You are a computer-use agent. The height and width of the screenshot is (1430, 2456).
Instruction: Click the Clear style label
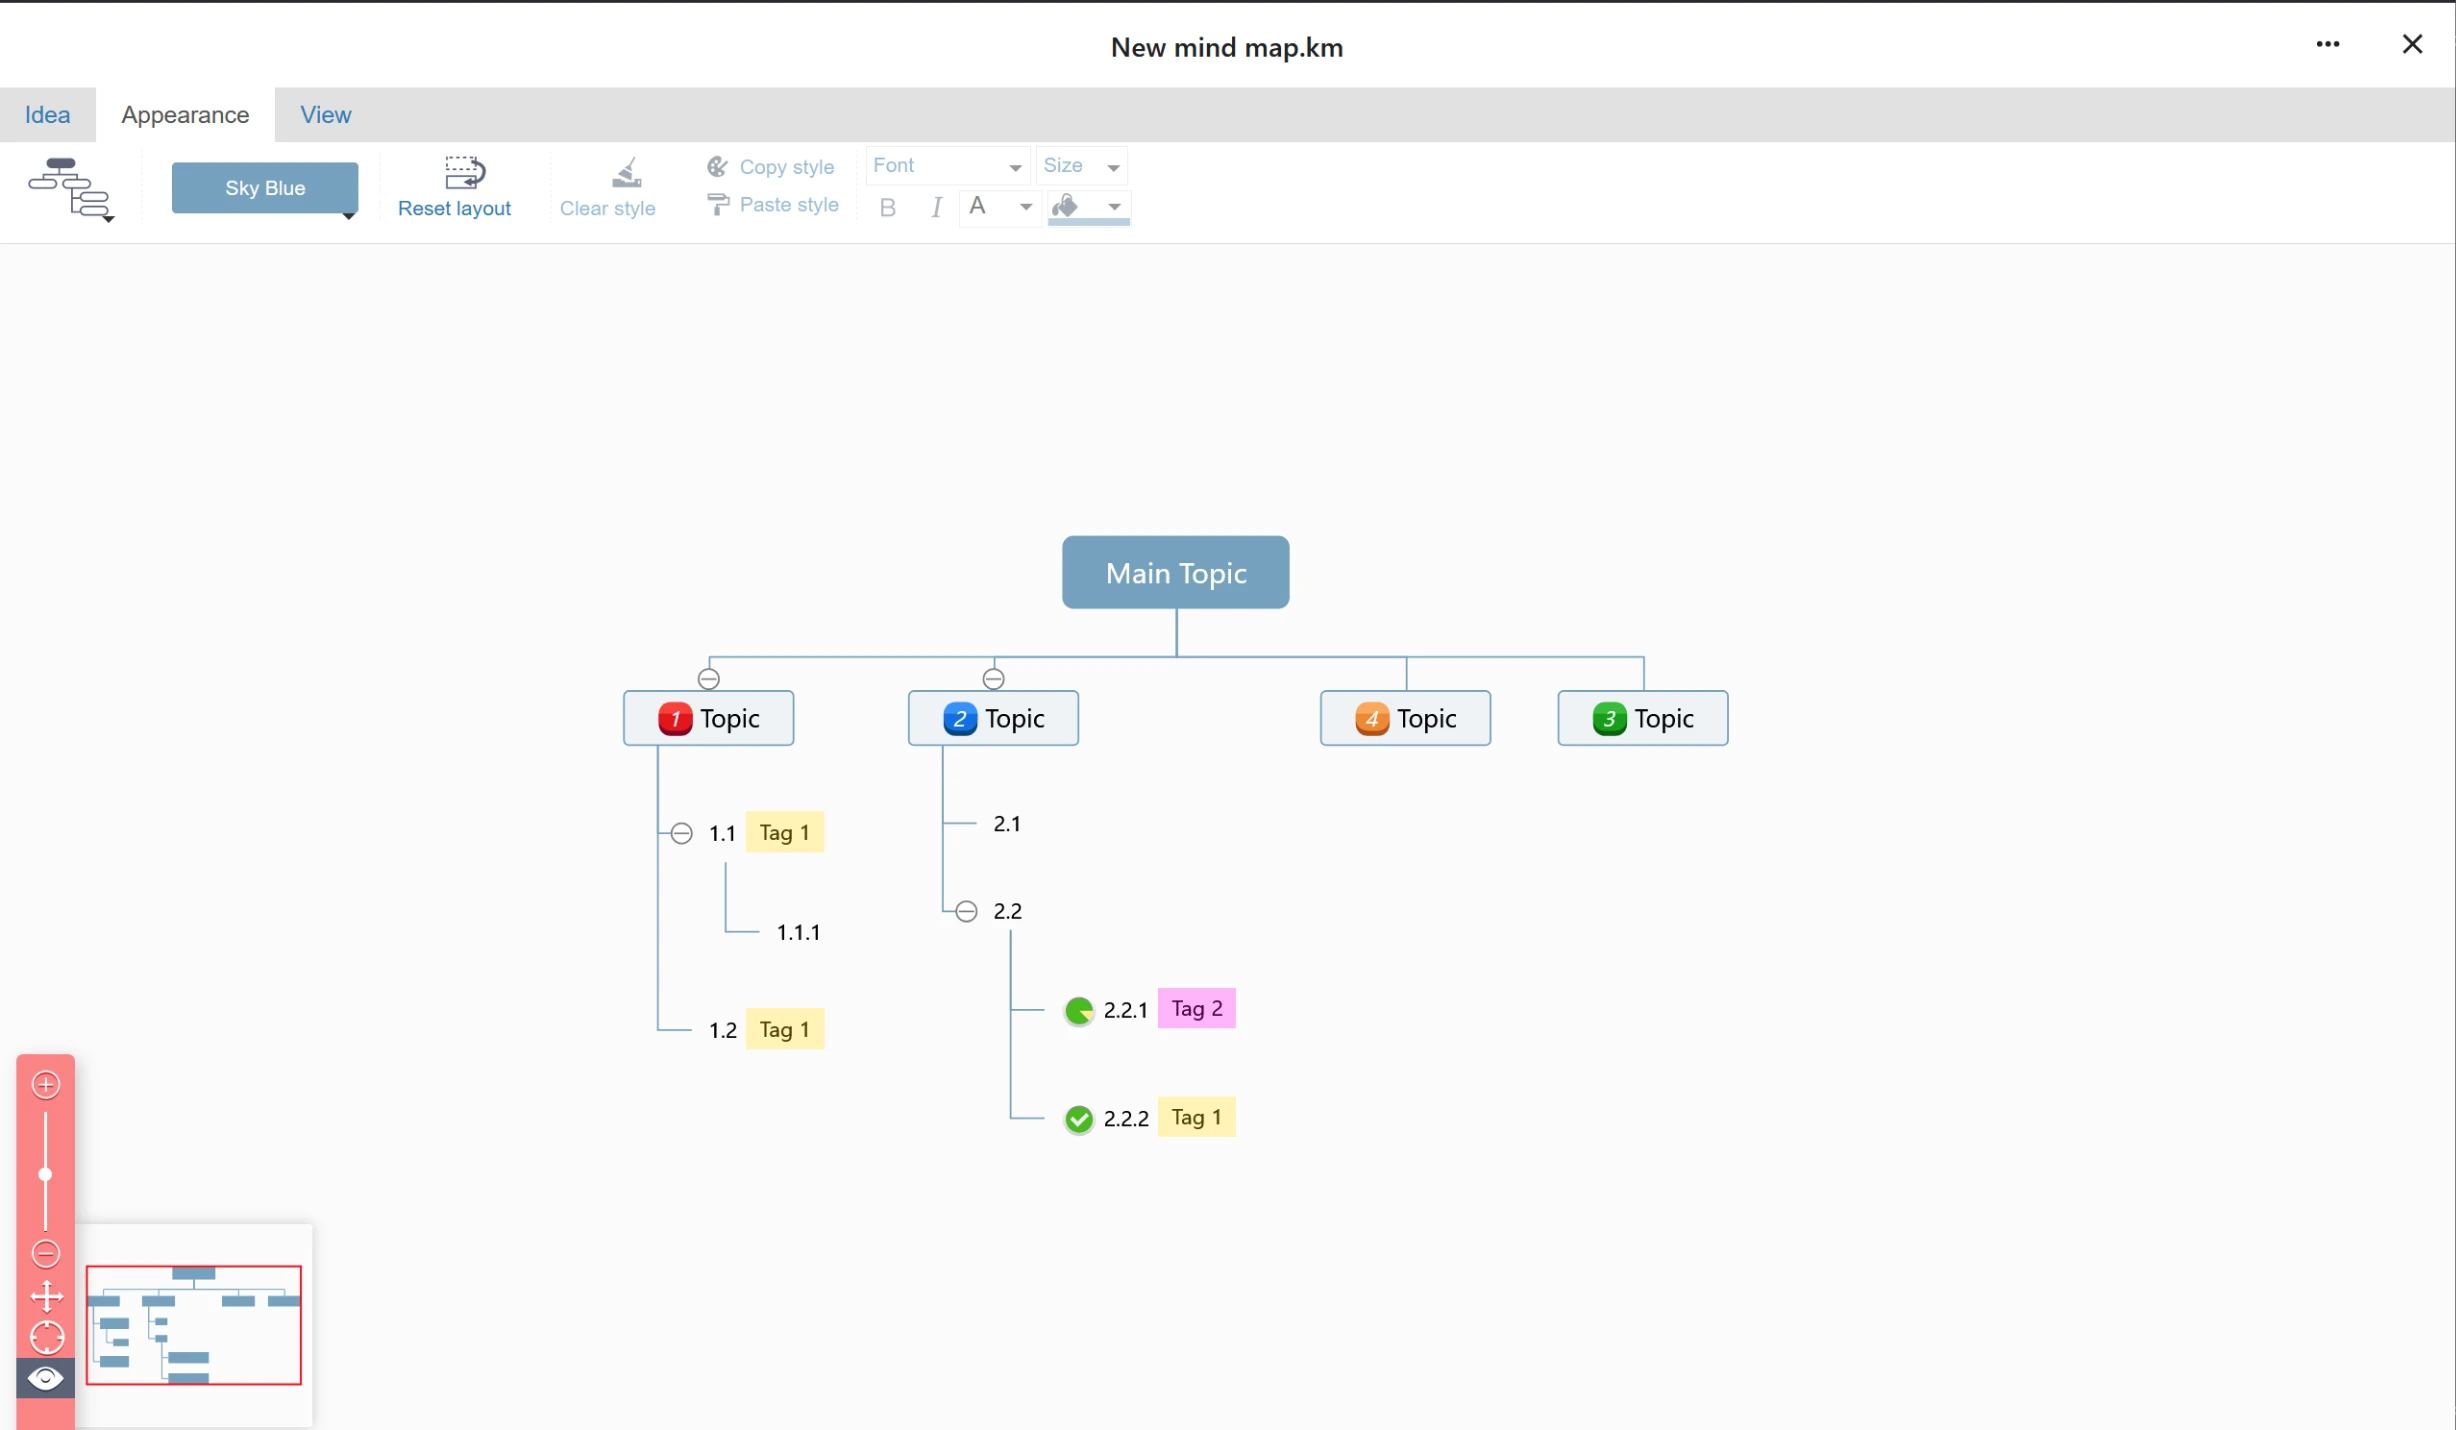click(607, 208)
